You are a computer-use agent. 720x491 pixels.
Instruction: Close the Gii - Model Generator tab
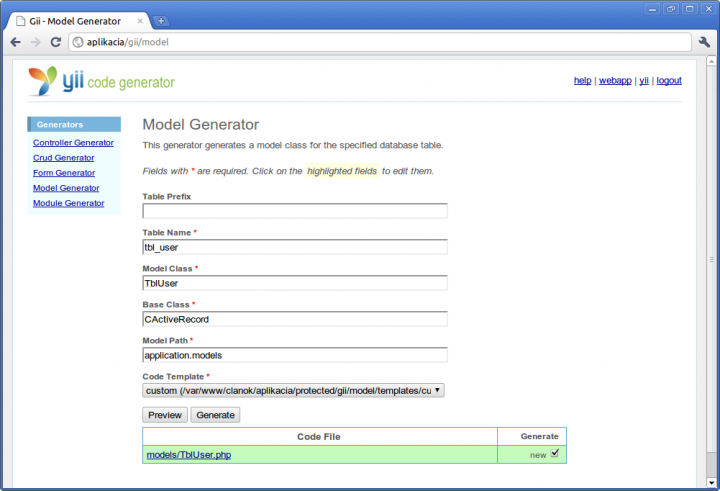(x=140, y=21)
